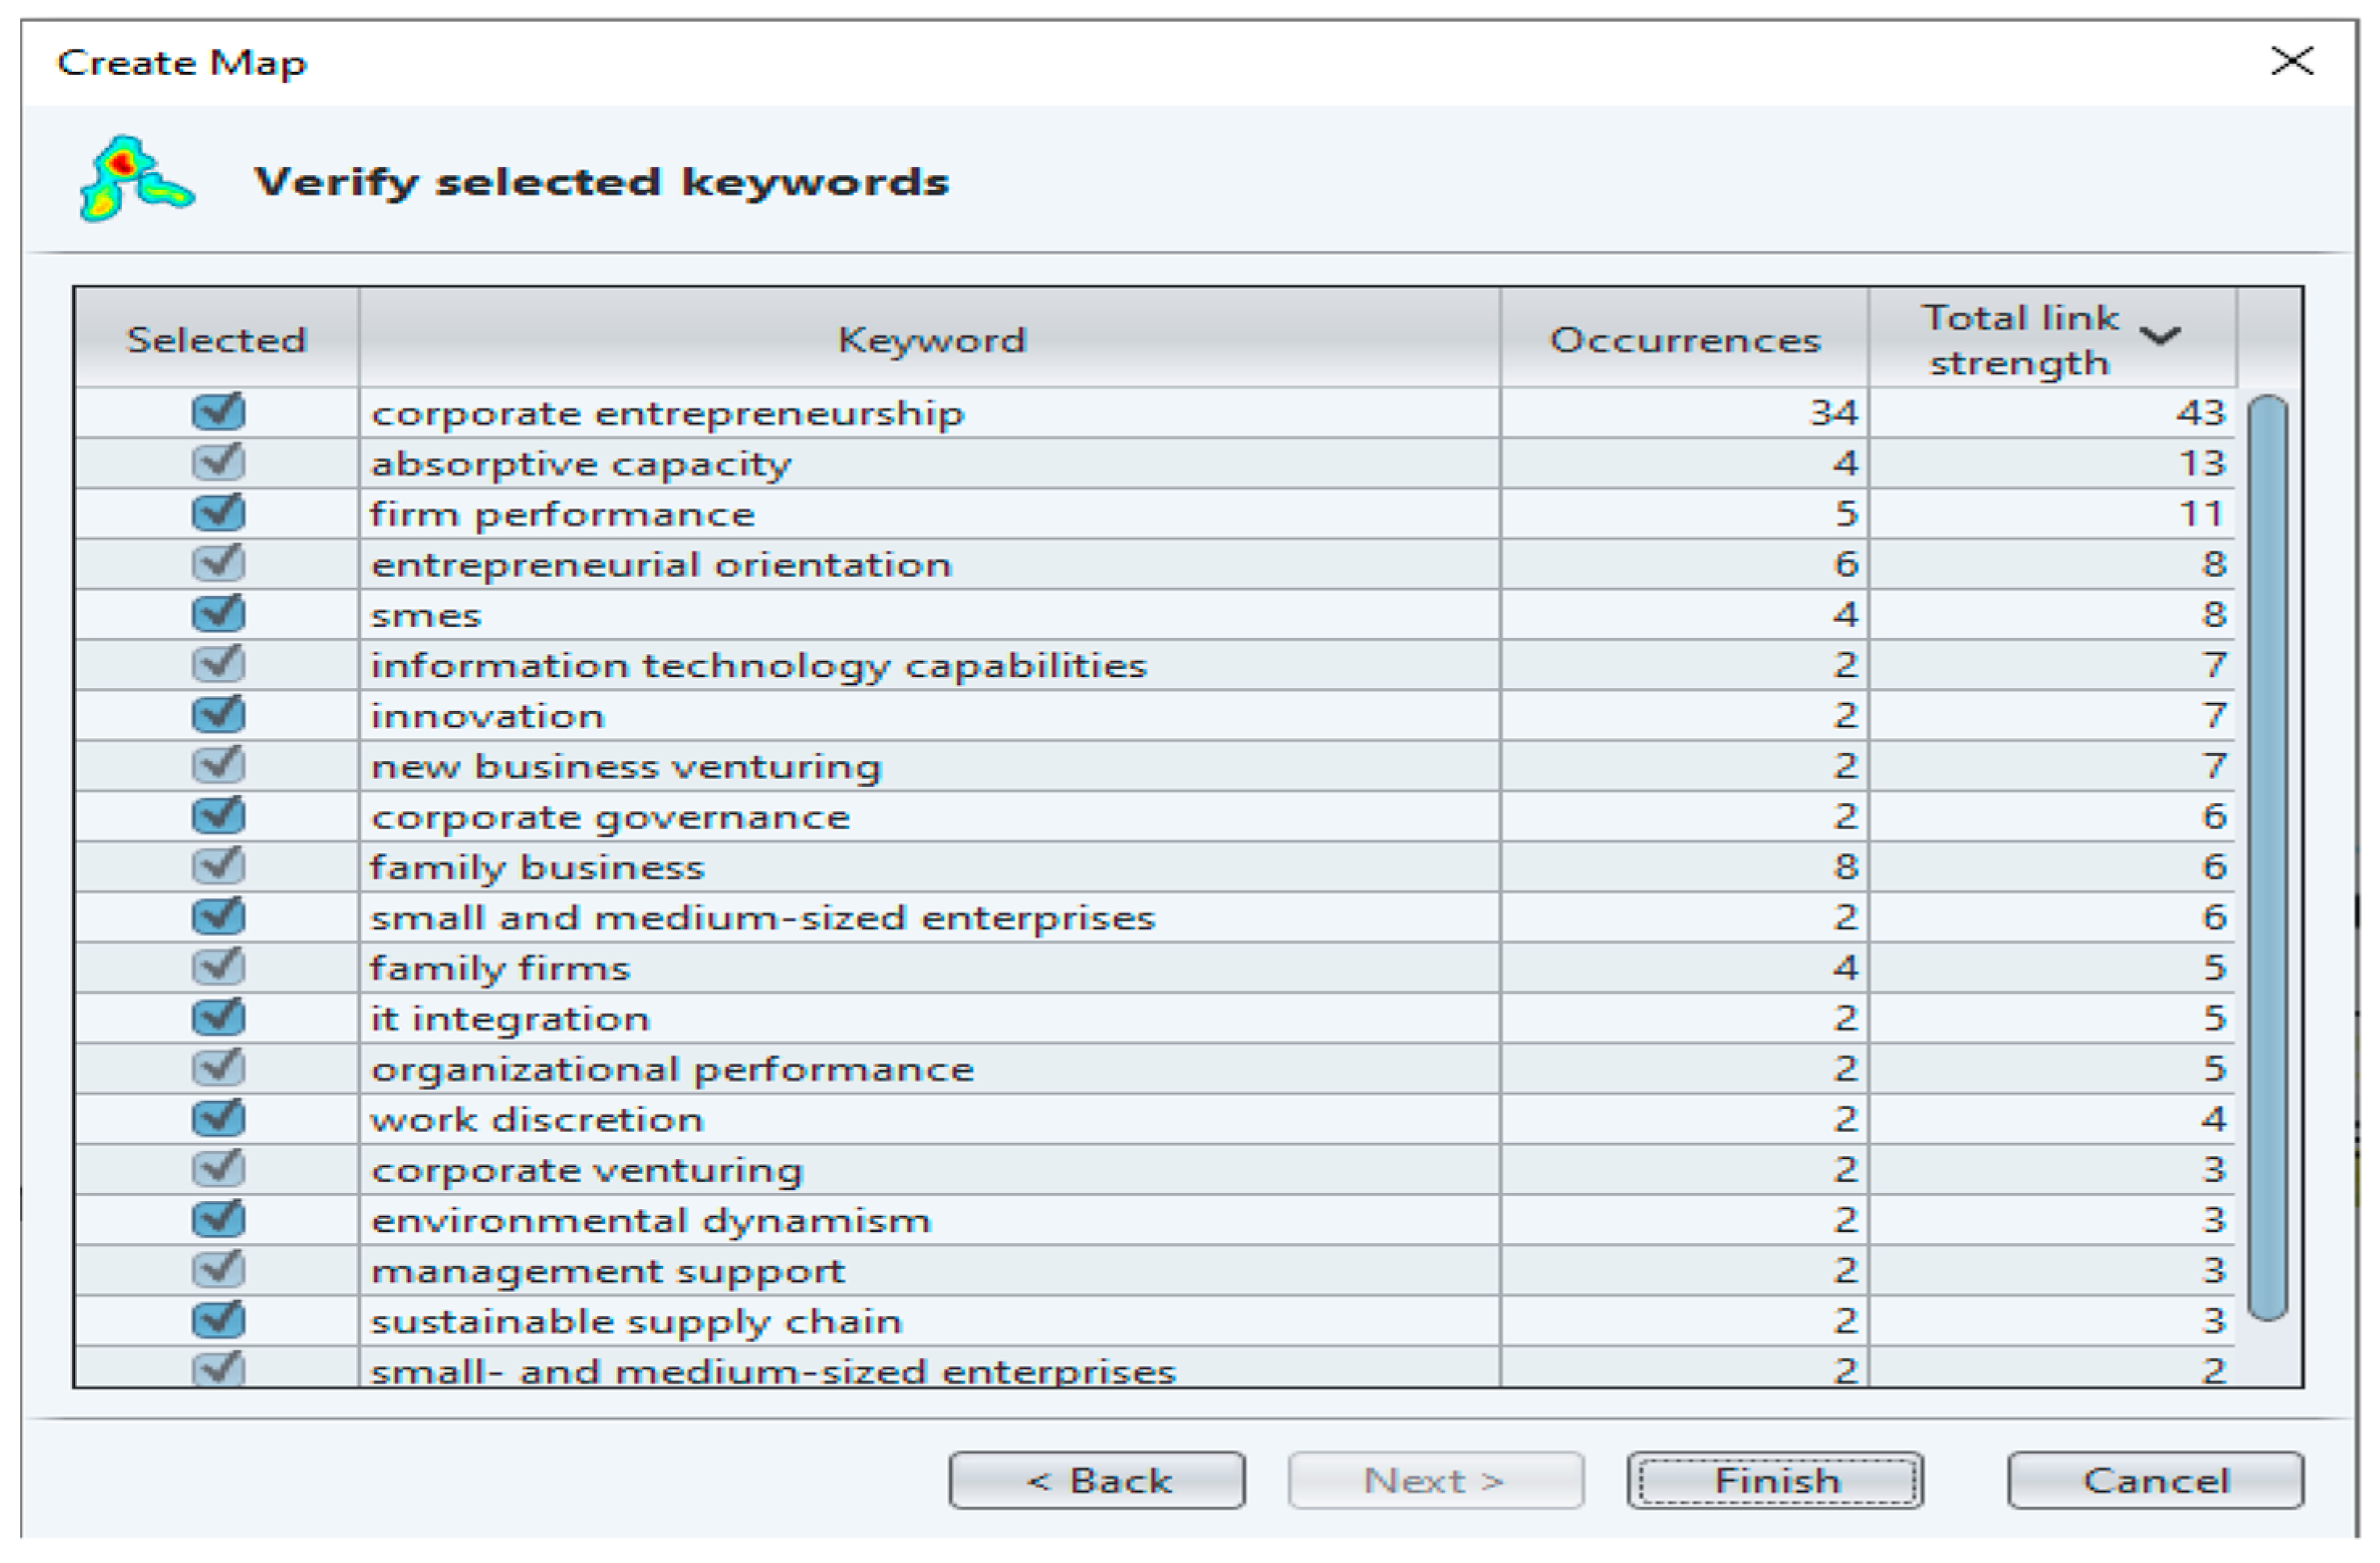
Task: Click the keyword list vertical scrollbar
Action: tap(2267, 858)
